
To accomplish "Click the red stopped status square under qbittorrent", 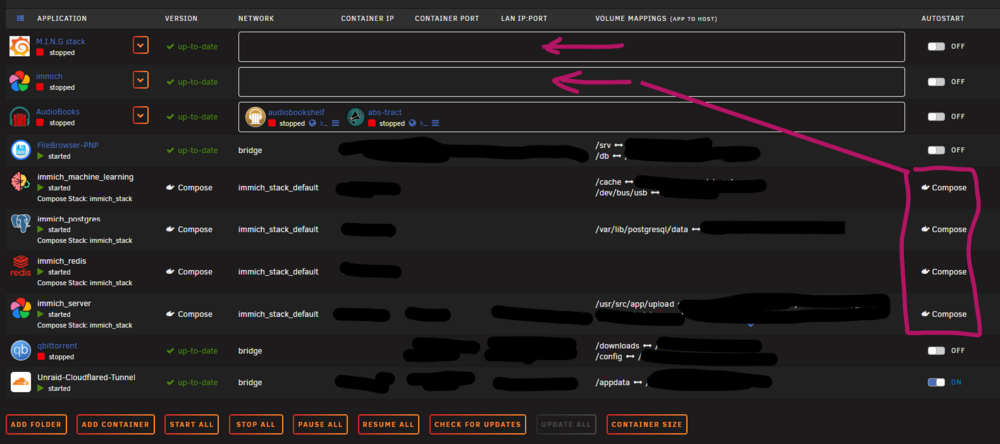I will (x=40, y=357).
